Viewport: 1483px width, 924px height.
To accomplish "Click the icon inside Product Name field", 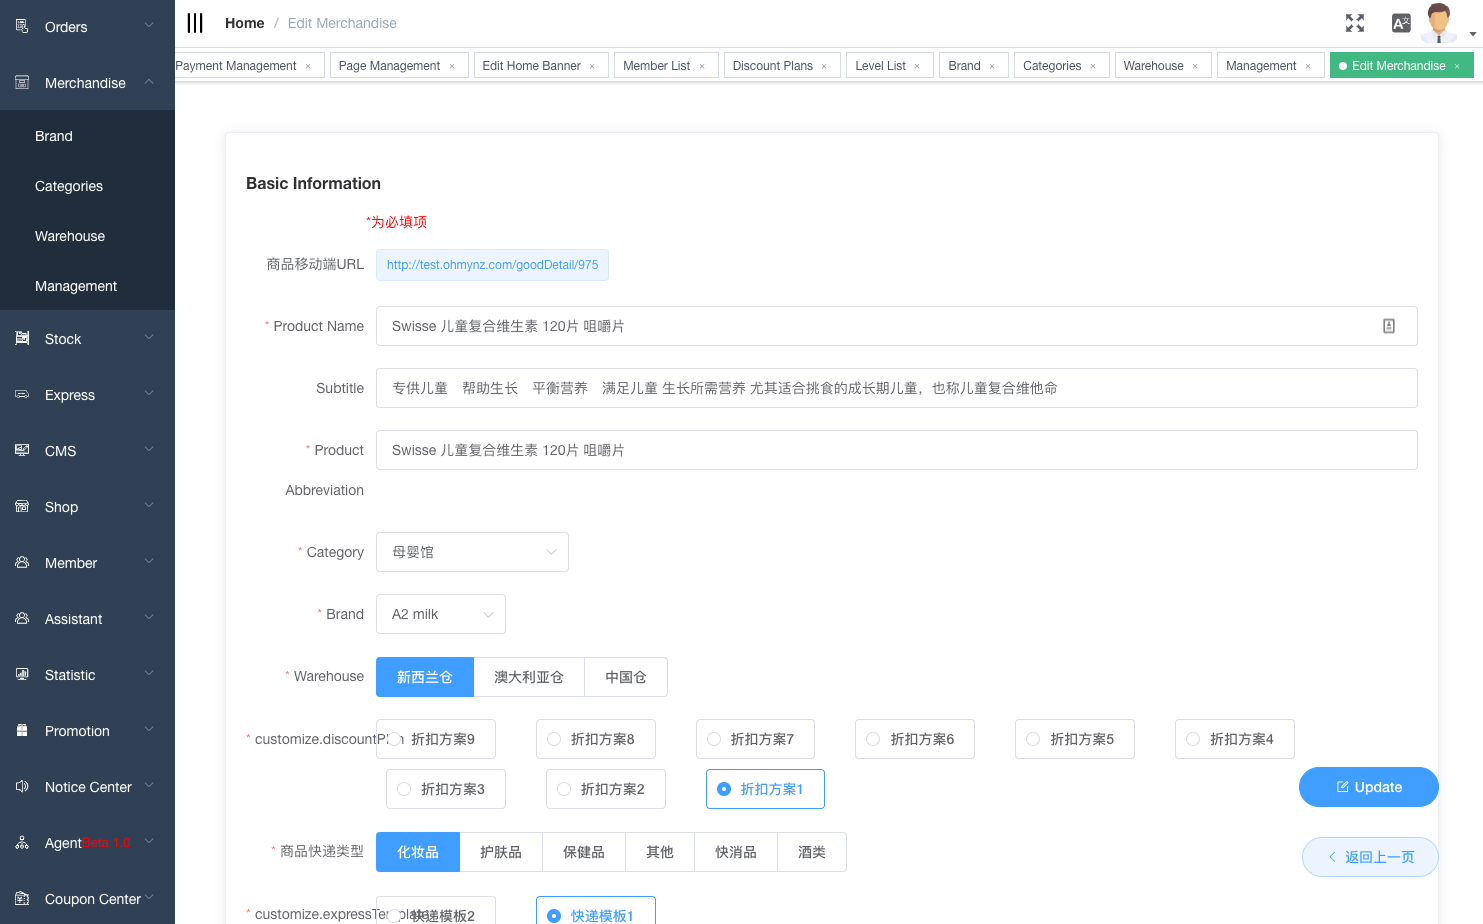I will coord(1388,326).
